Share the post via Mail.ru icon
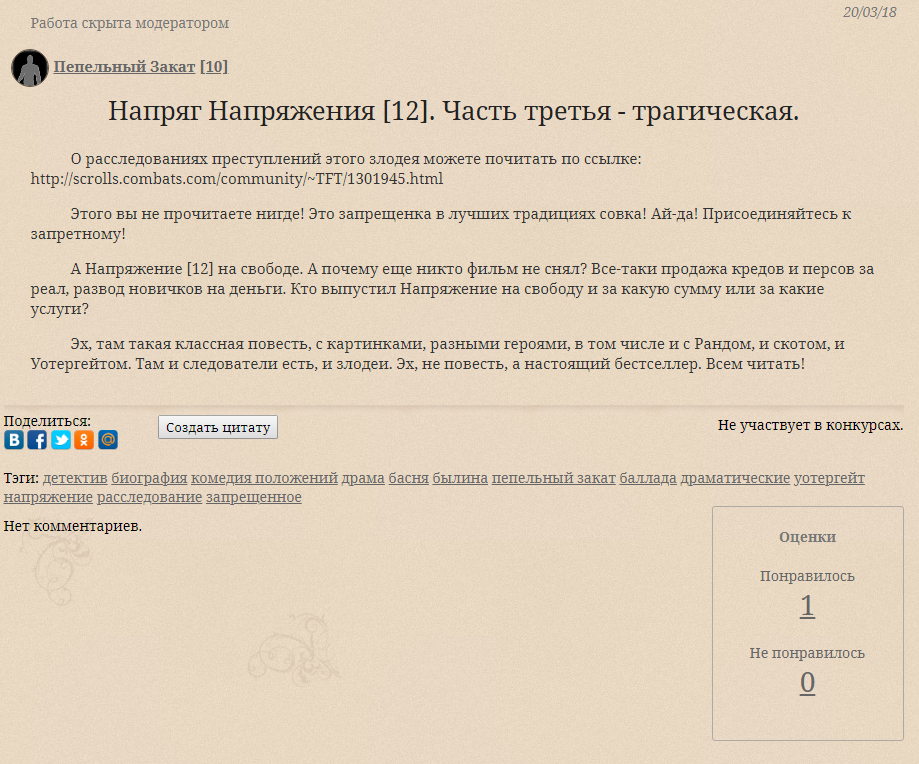Image resolution: width=919 pixels, height=764 pixels. (108, 439)
